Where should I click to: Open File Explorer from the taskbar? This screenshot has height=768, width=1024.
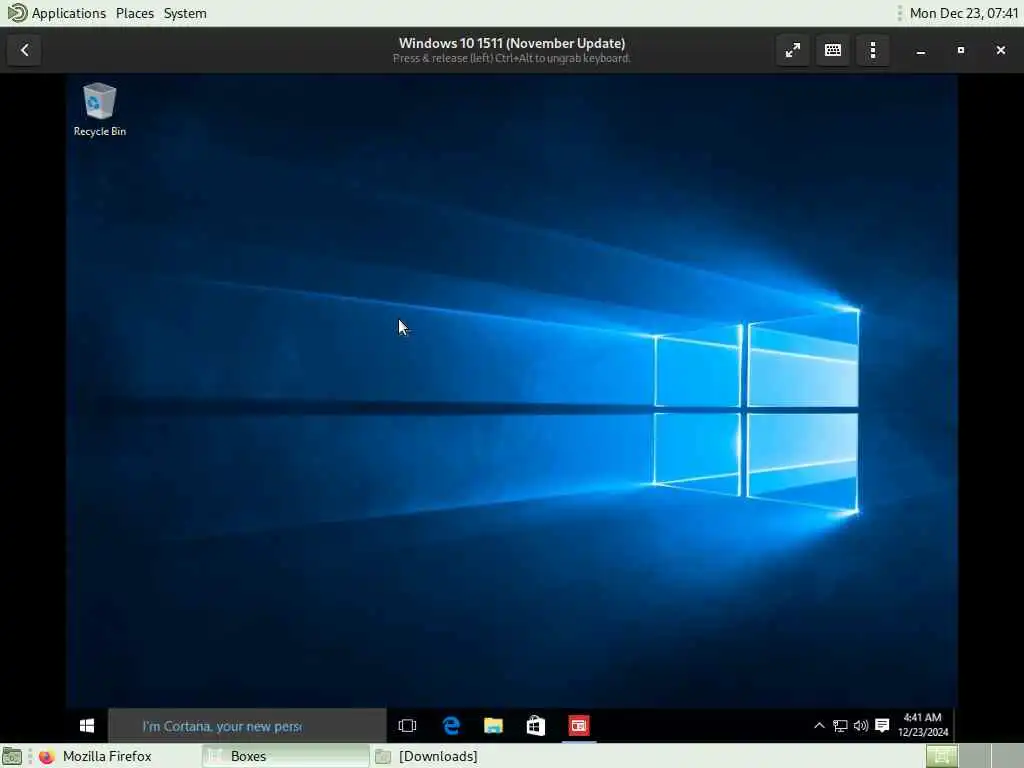493,726
